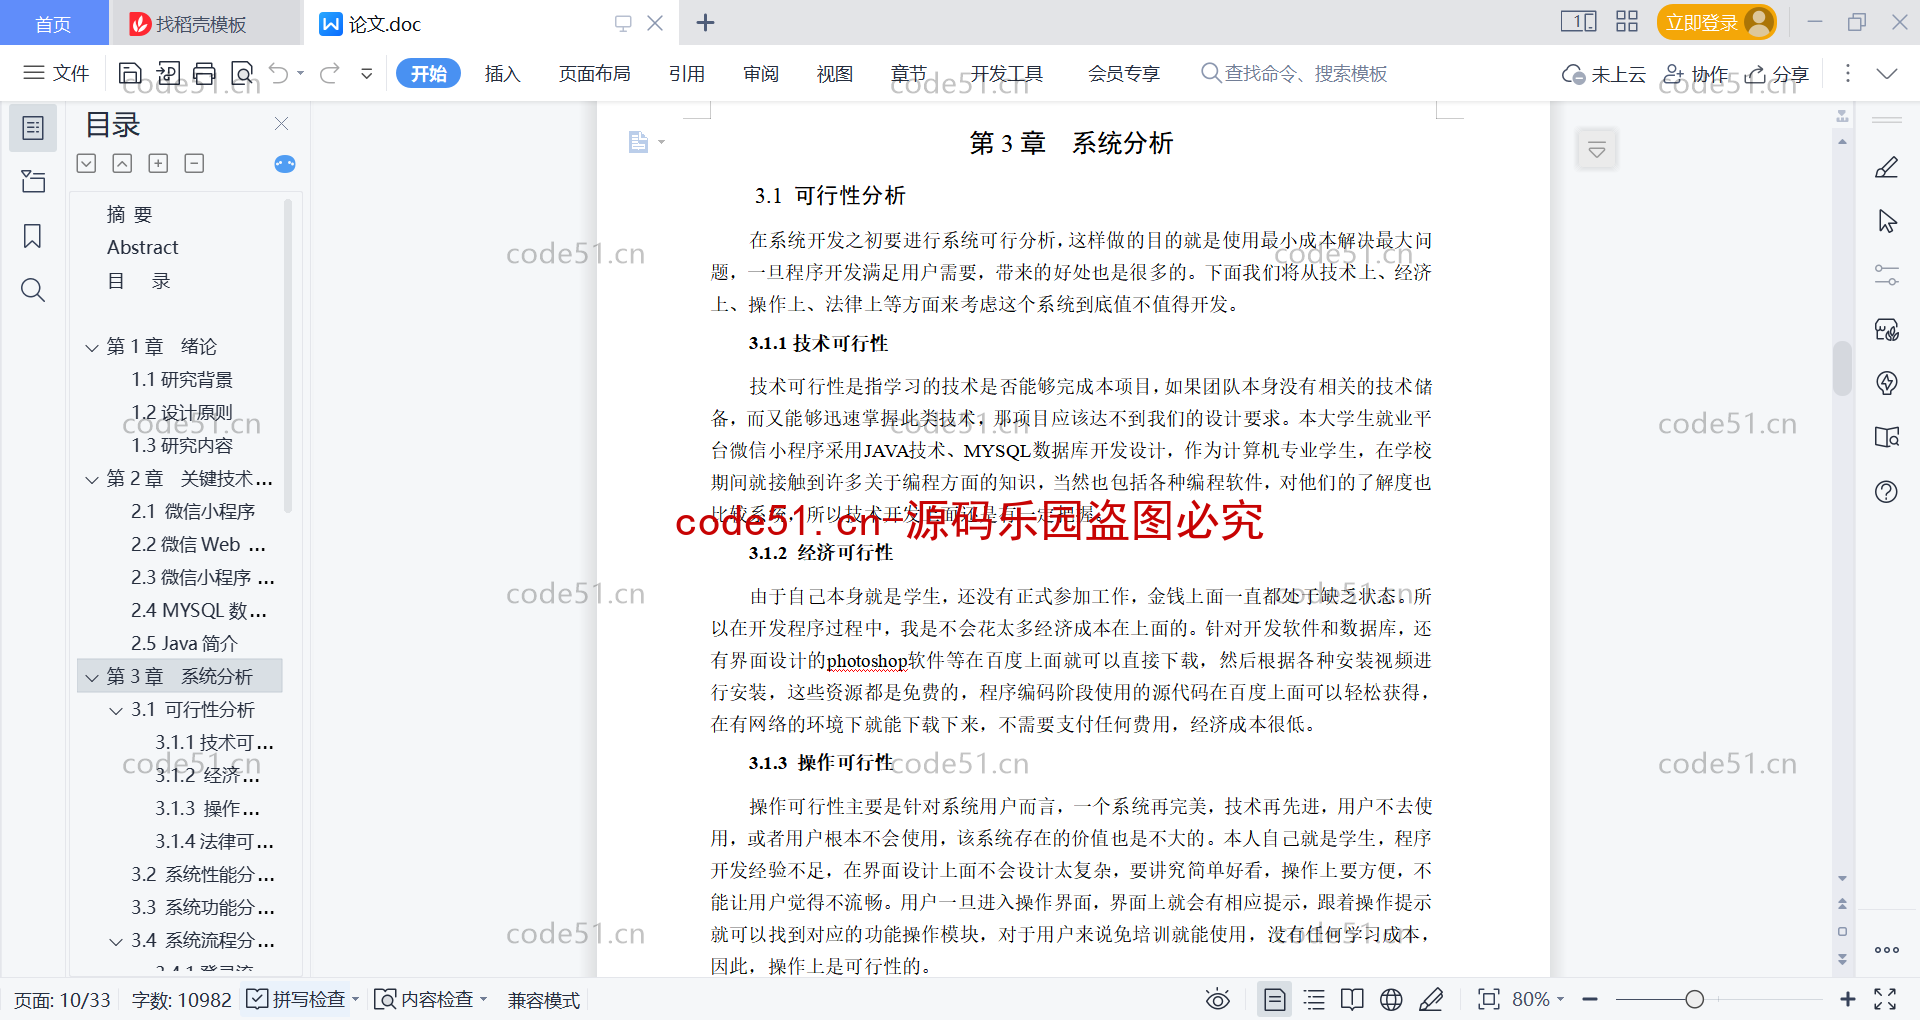Click the 立即登录 button
This screenshot has width=1920, height=1020.
(x=1716, y=22)
